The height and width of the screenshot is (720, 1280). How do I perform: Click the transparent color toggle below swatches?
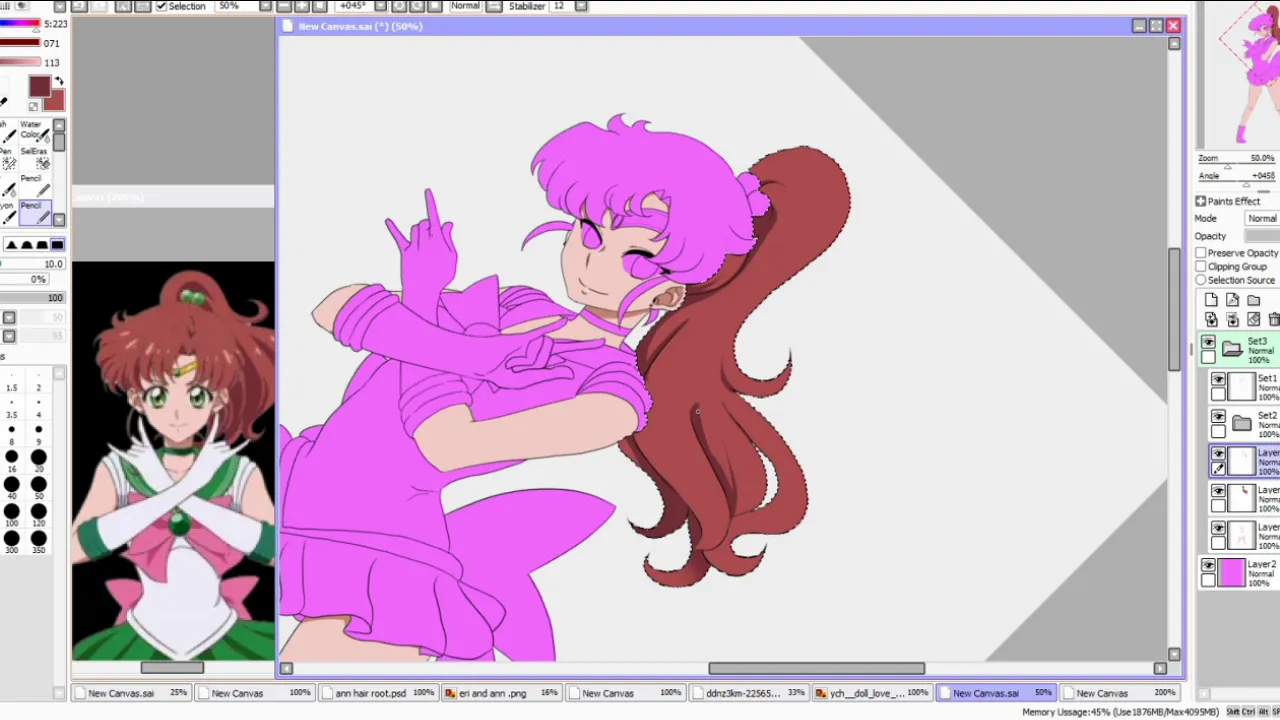33,106
